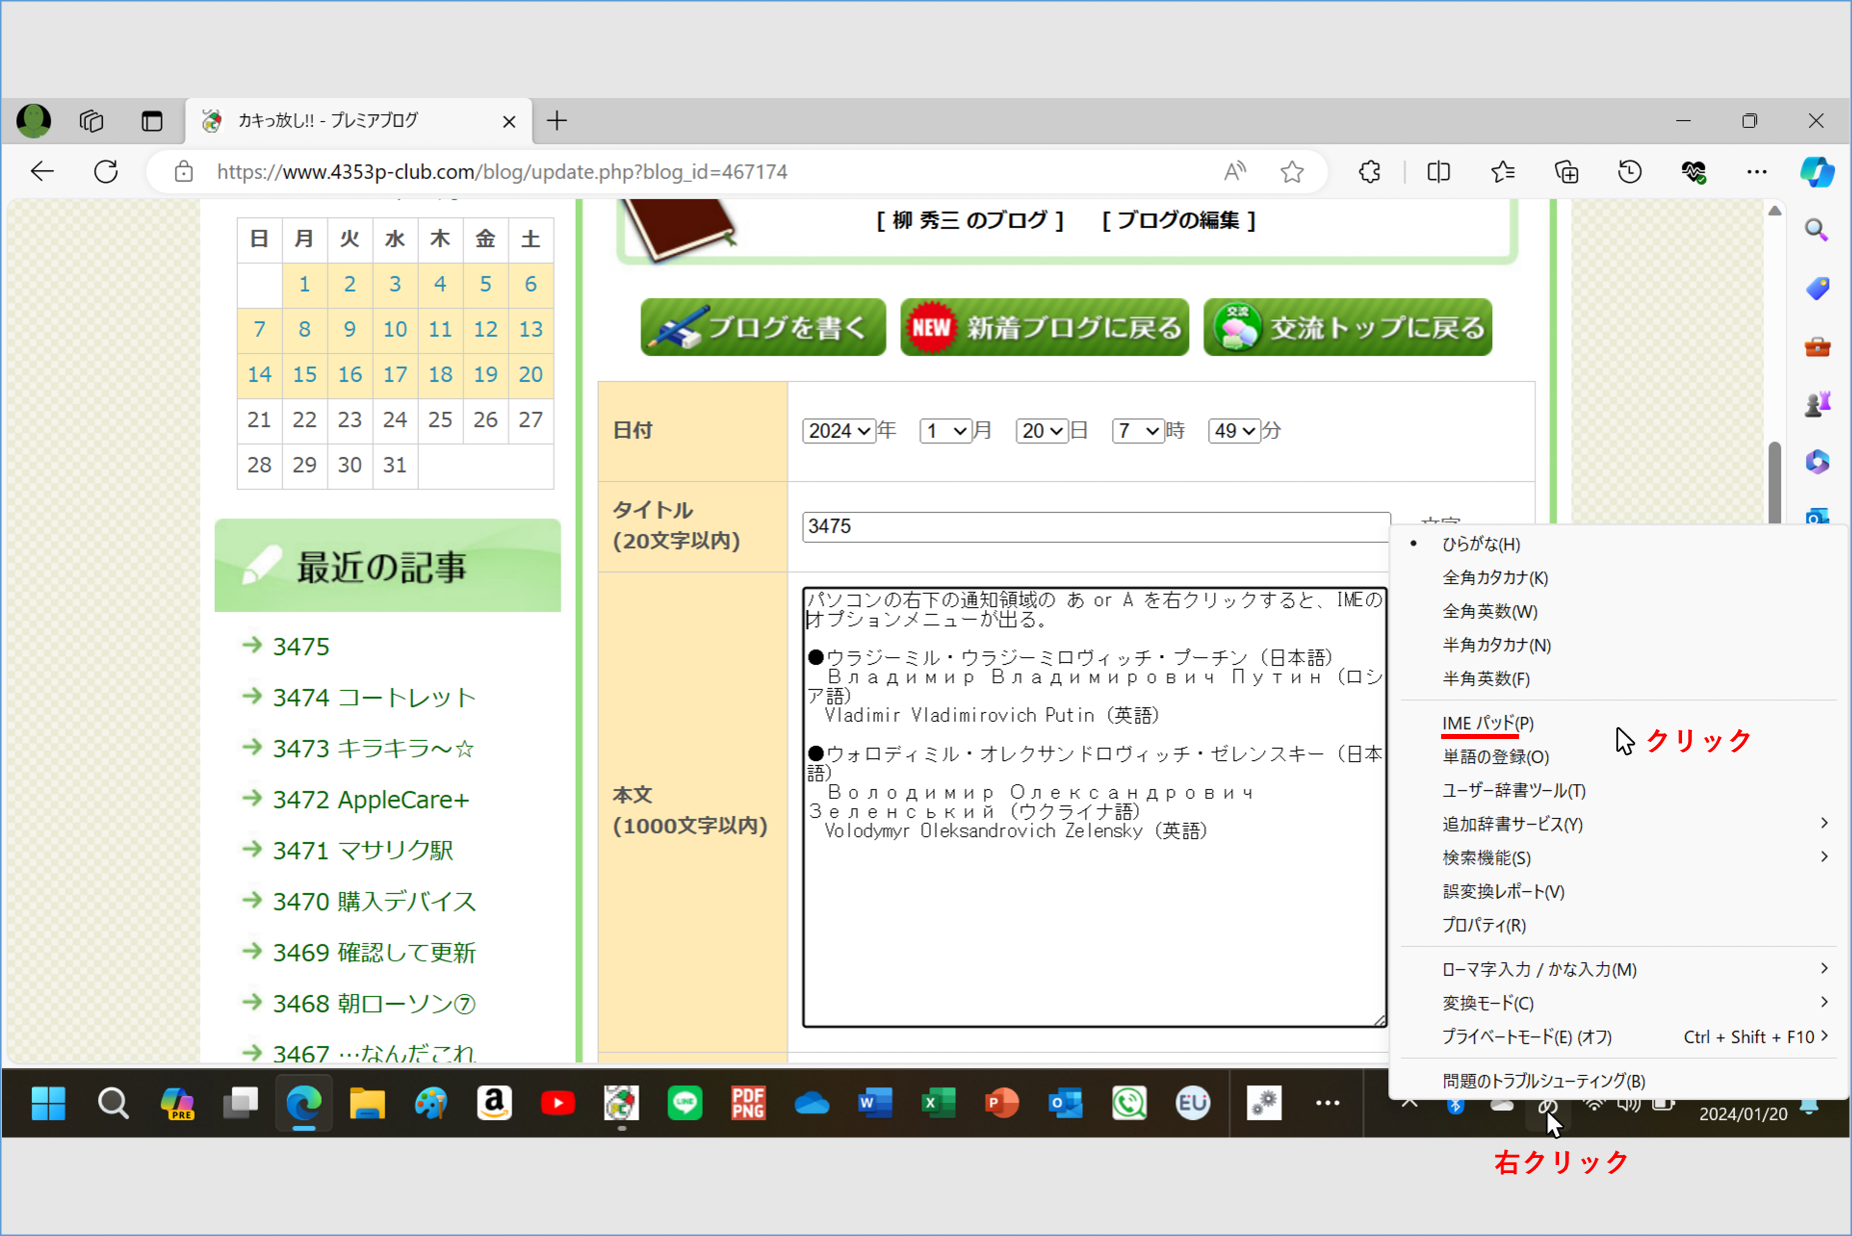Open the hour dropdown showing 7

1137,431
